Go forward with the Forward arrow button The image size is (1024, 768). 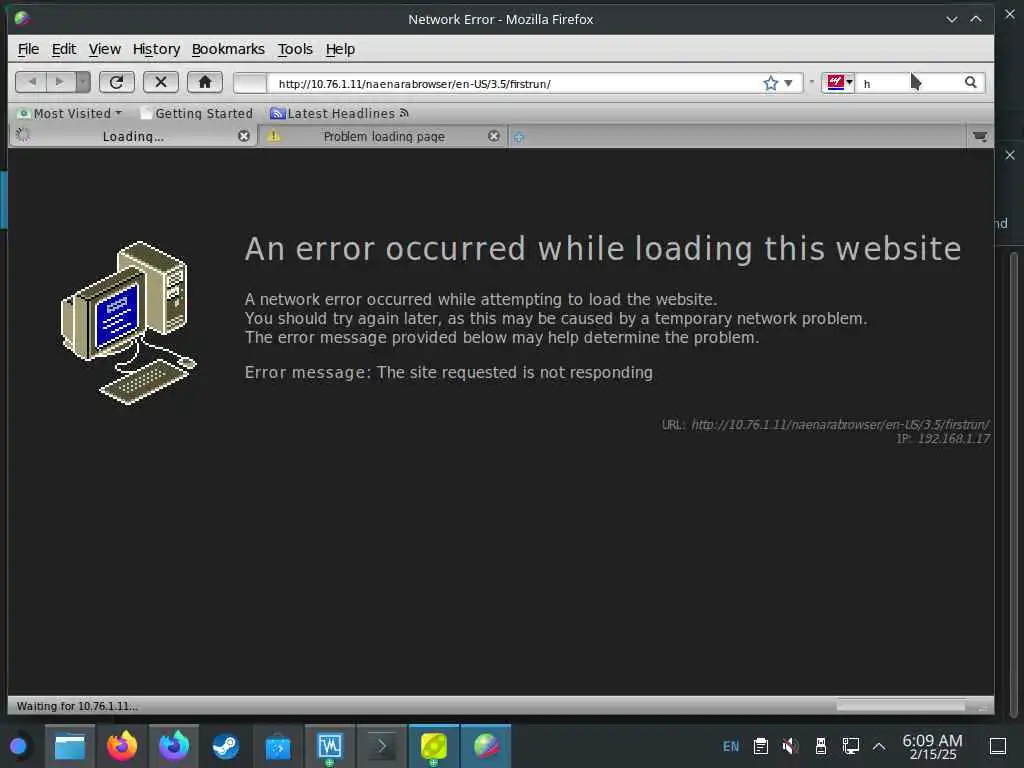(x=60, y=82)
